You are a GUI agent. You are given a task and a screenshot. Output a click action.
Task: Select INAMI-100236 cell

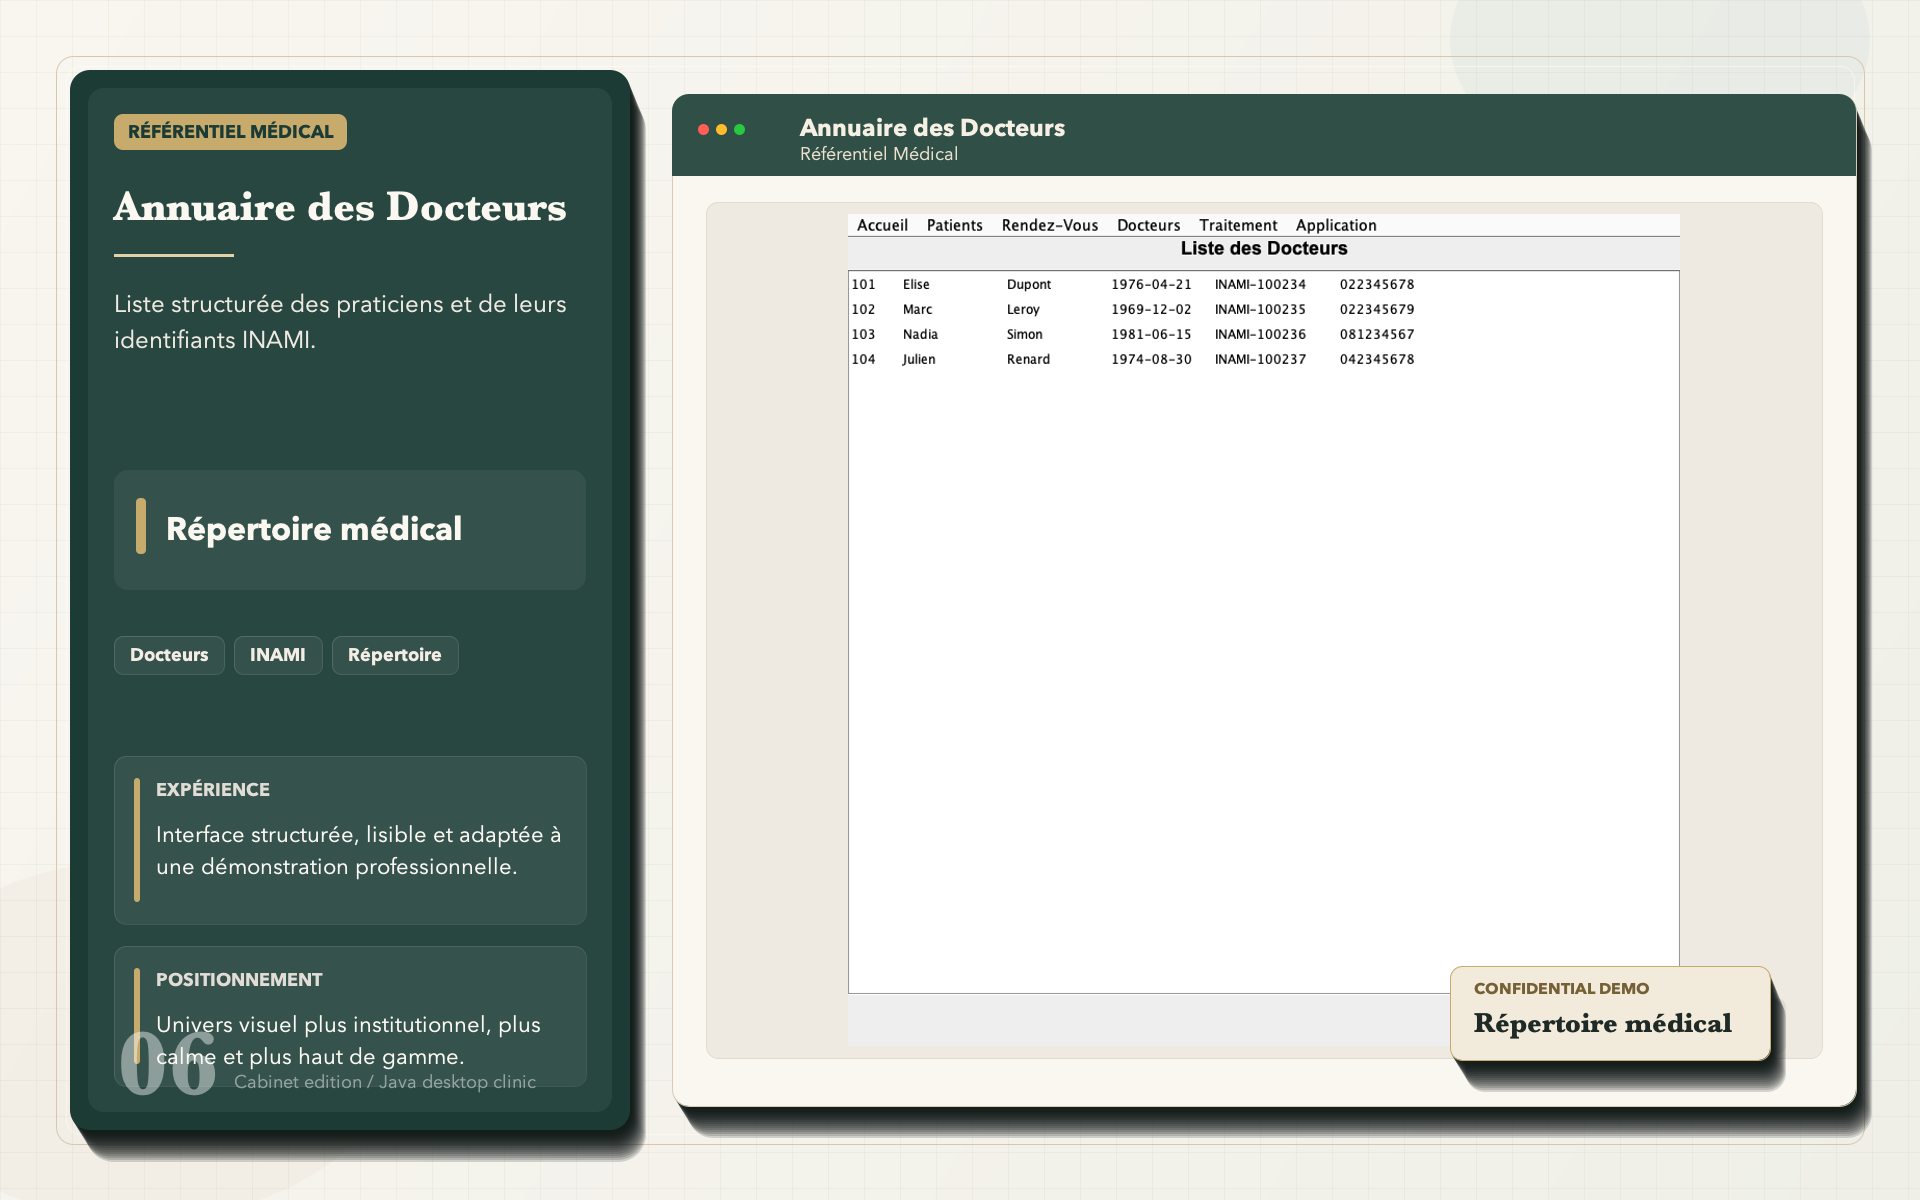[x=1260, y=334]
